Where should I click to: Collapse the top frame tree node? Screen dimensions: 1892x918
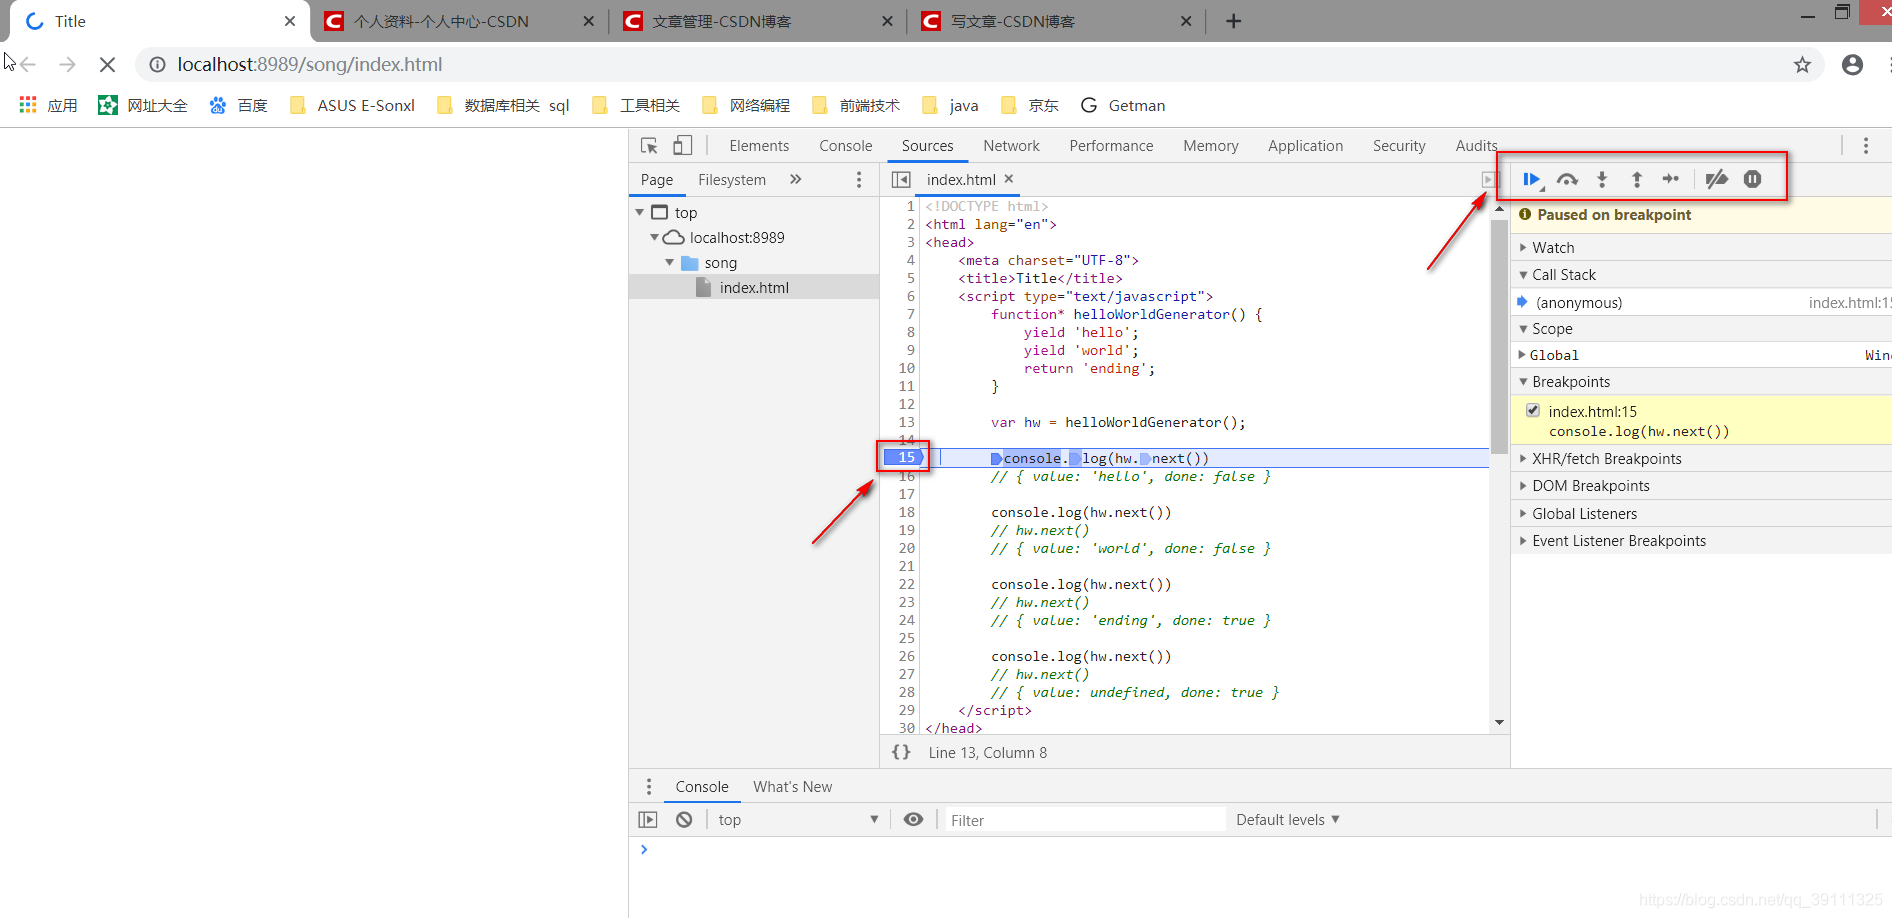640,213
